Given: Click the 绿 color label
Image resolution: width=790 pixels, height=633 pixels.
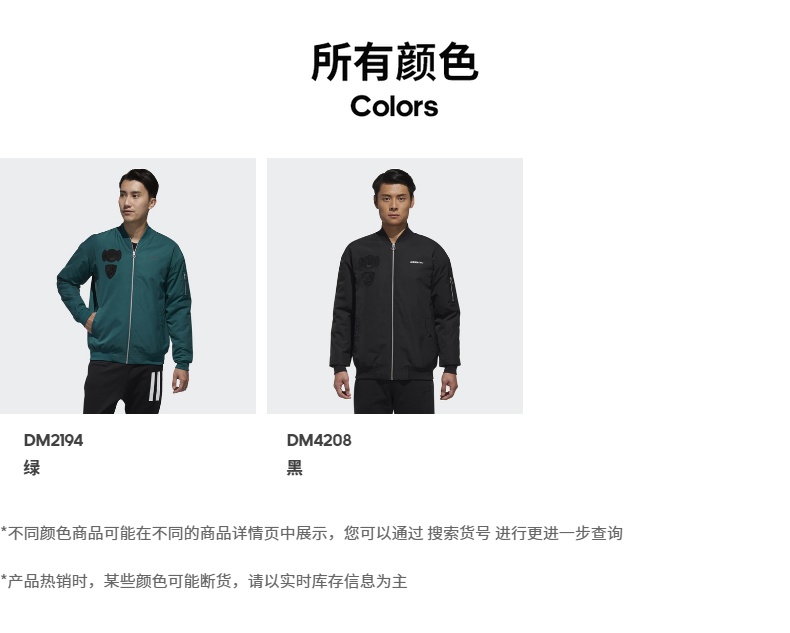Looking at the screenshot, I should tap(32, 468).
